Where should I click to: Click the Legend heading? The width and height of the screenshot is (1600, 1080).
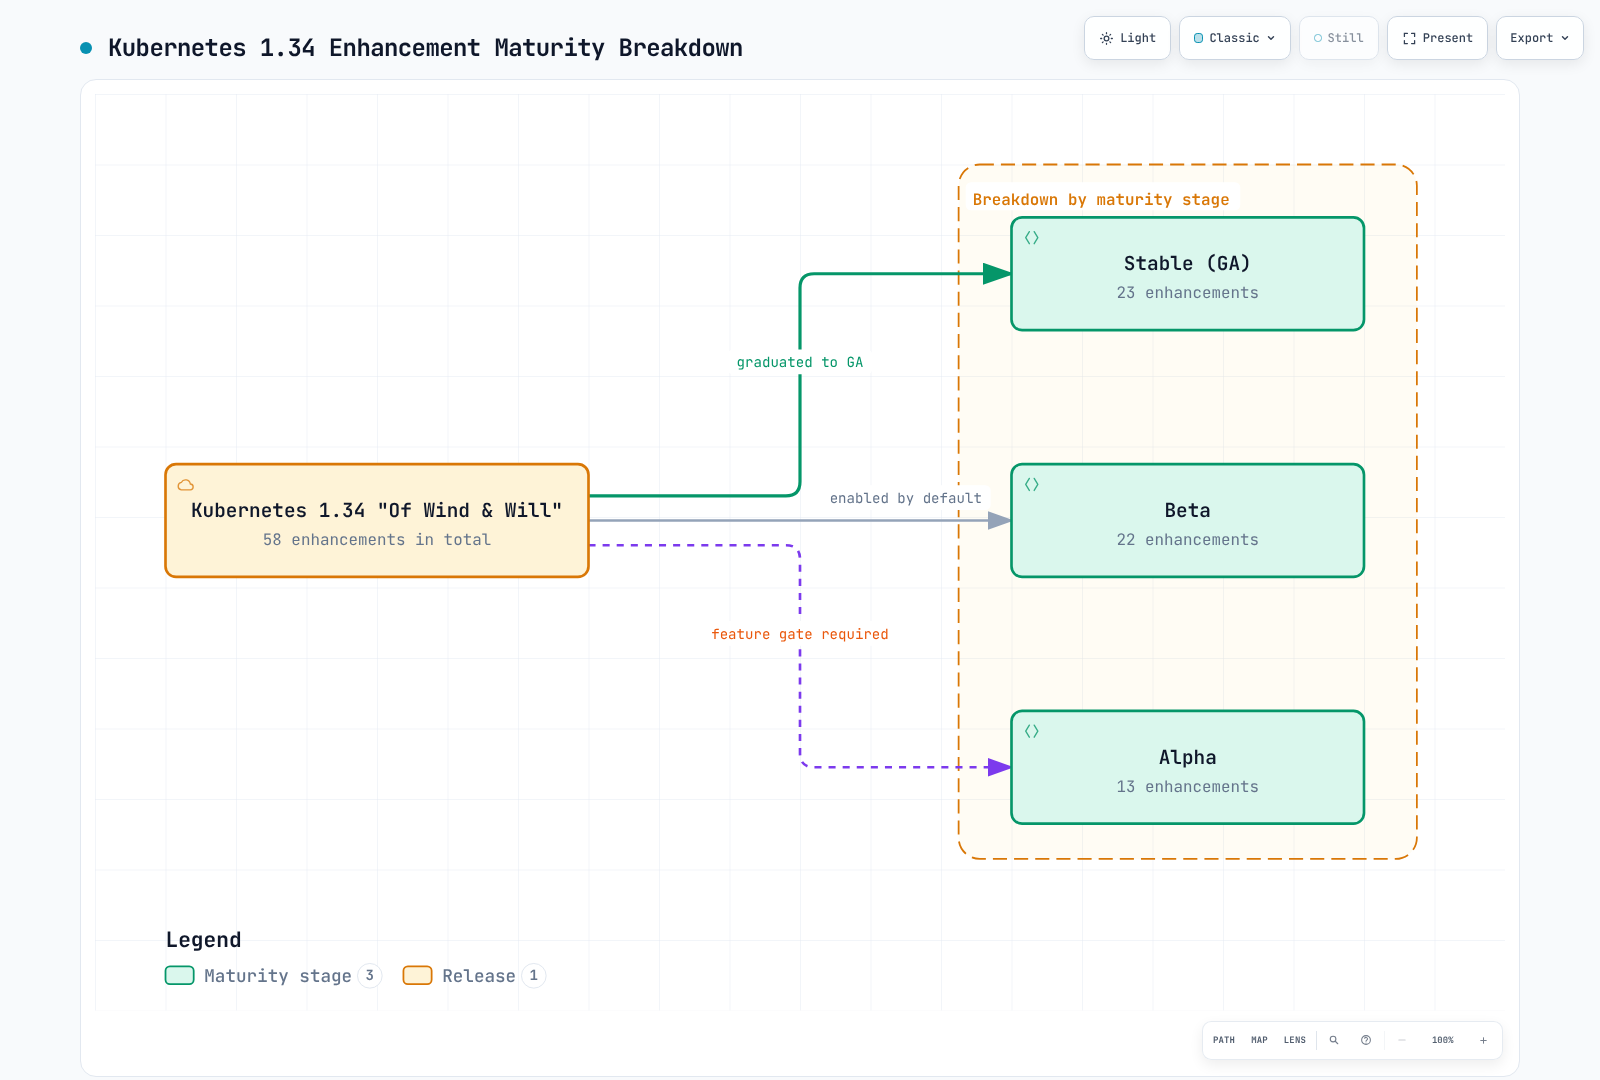pos(203,939)
